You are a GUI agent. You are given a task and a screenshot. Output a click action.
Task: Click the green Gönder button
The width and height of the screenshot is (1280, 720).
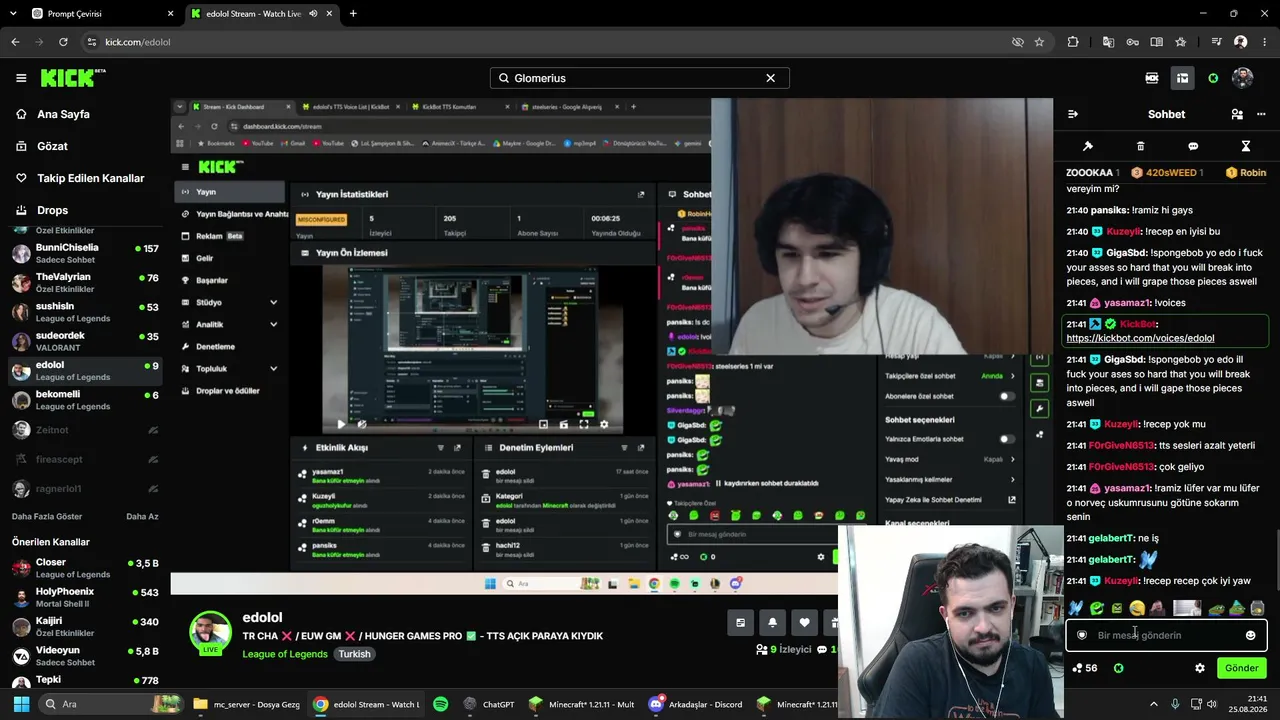tap(1241, 668)
